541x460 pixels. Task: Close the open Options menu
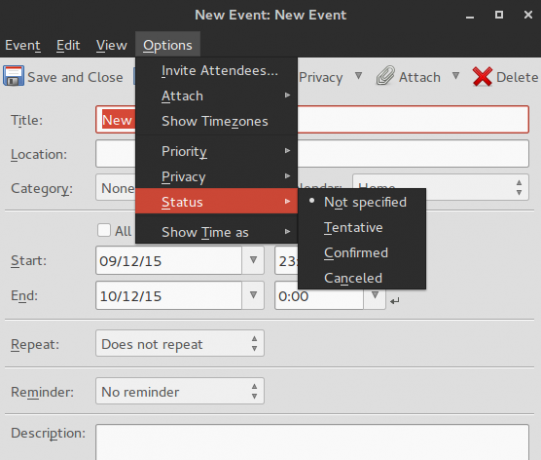point(168,45)
